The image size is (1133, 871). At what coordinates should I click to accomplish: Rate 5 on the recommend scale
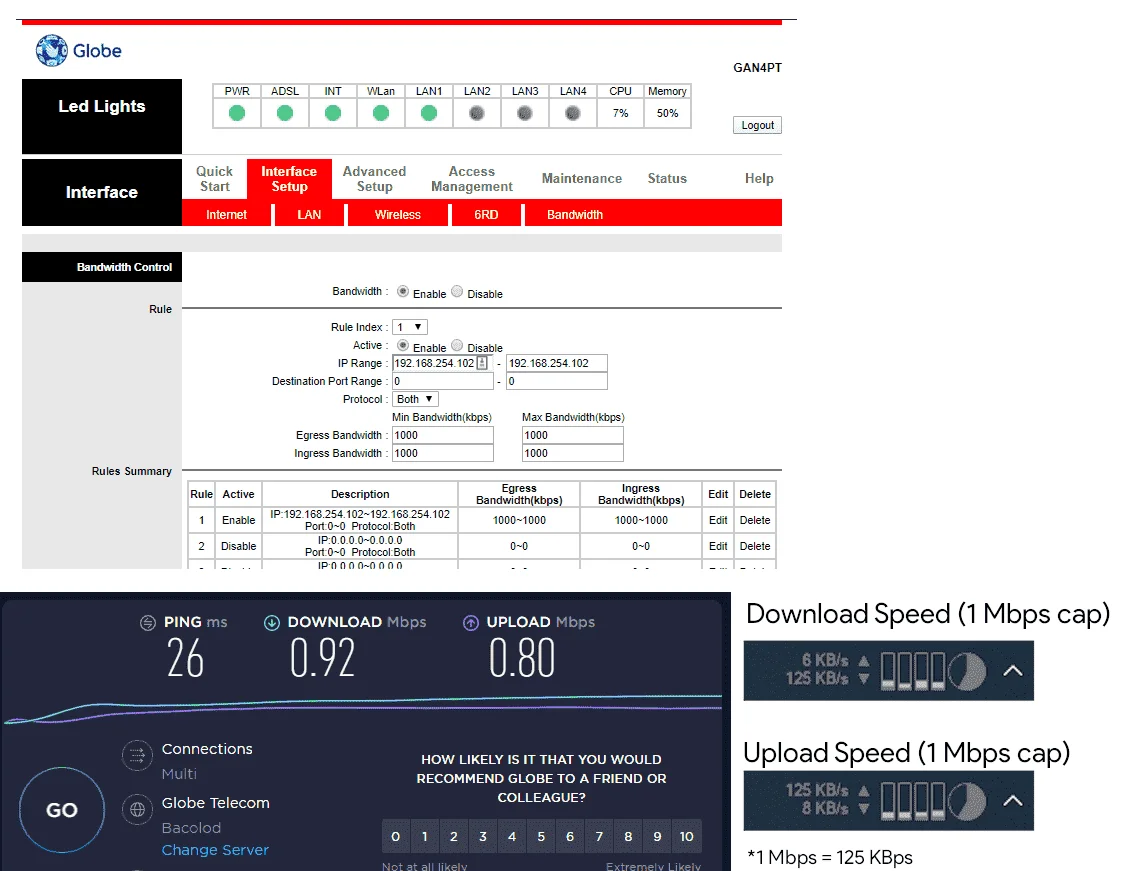coord(541,836)
